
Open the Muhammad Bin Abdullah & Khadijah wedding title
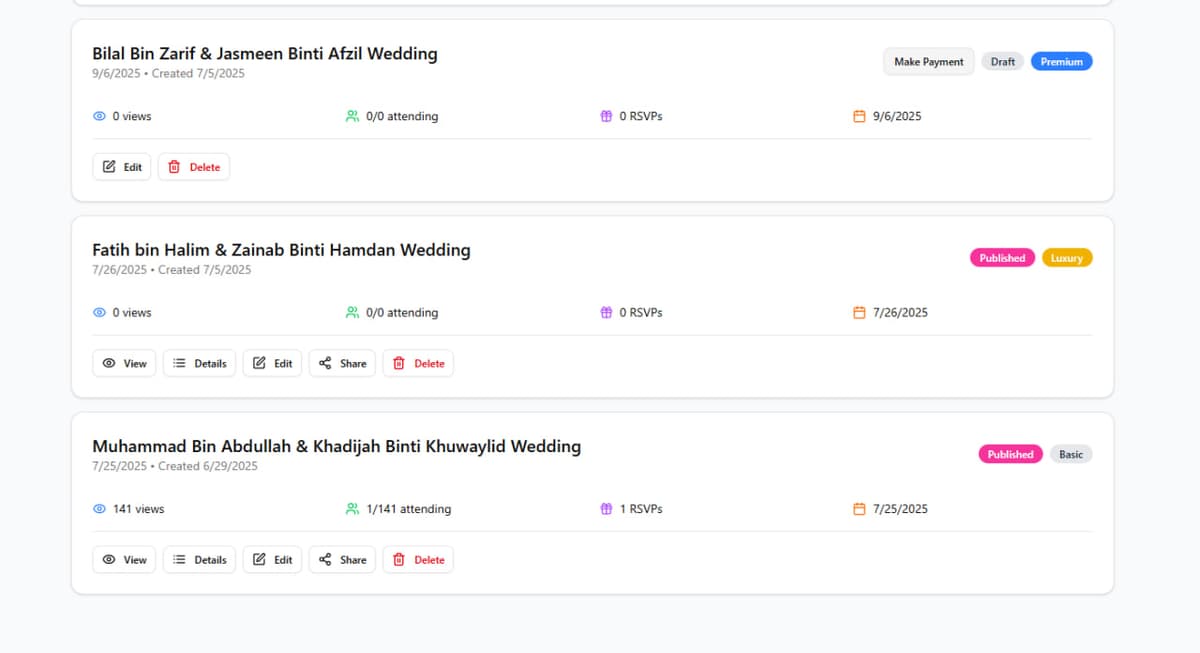336,446
